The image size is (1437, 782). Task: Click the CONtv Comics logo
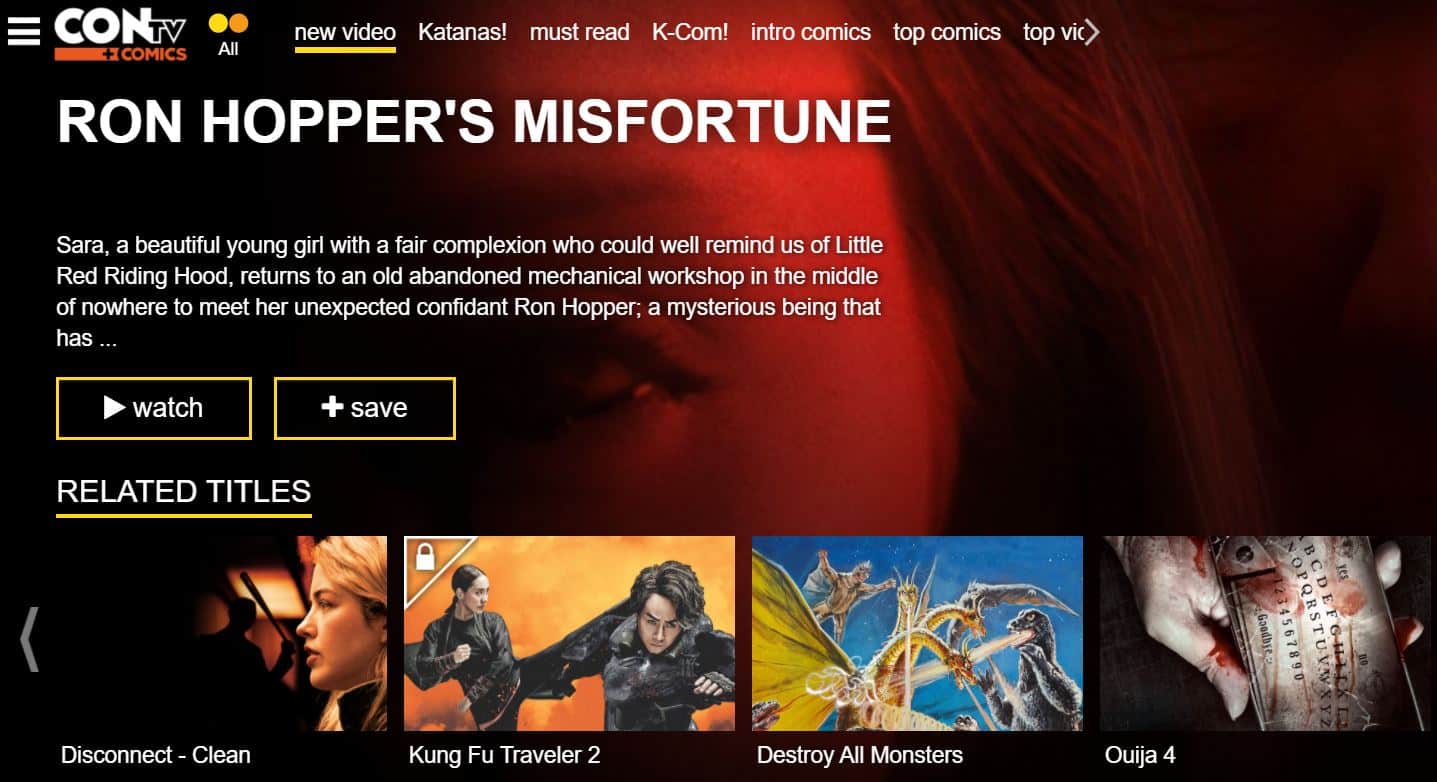pyautogui.click(x=121, y=34)
